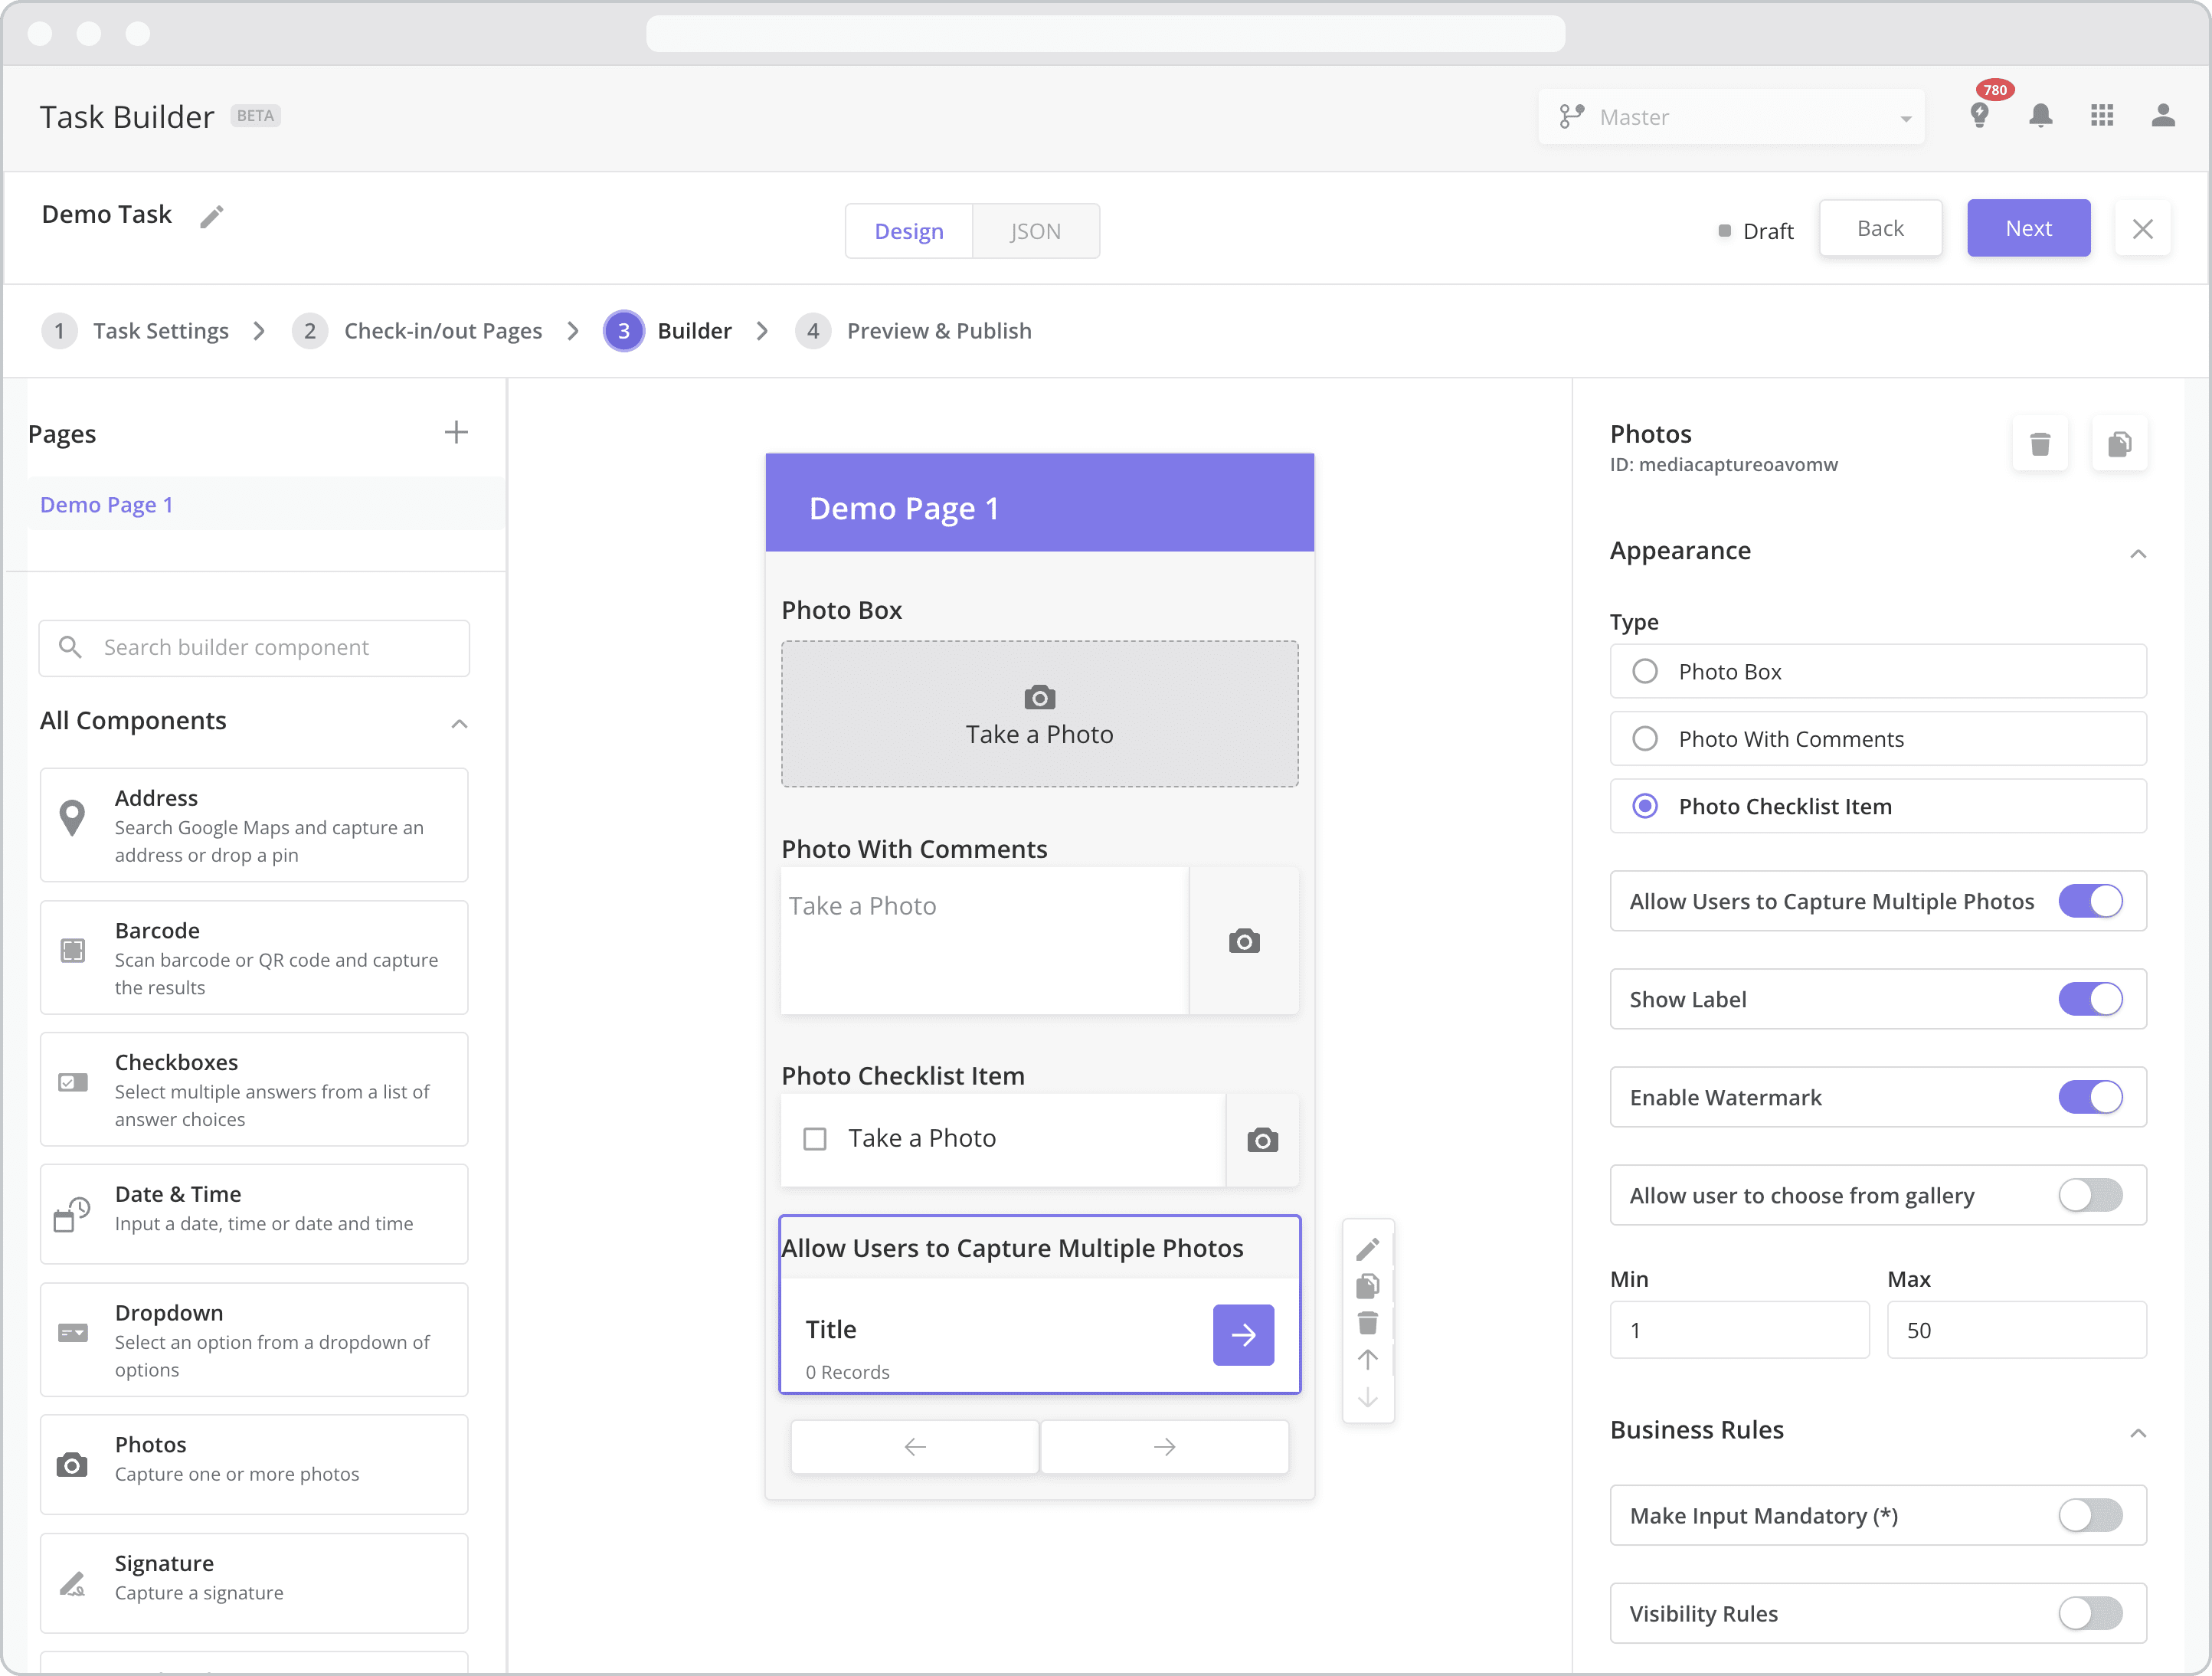Click the Photo With Comments text area
The image size is (2212, 1676).
985,941
